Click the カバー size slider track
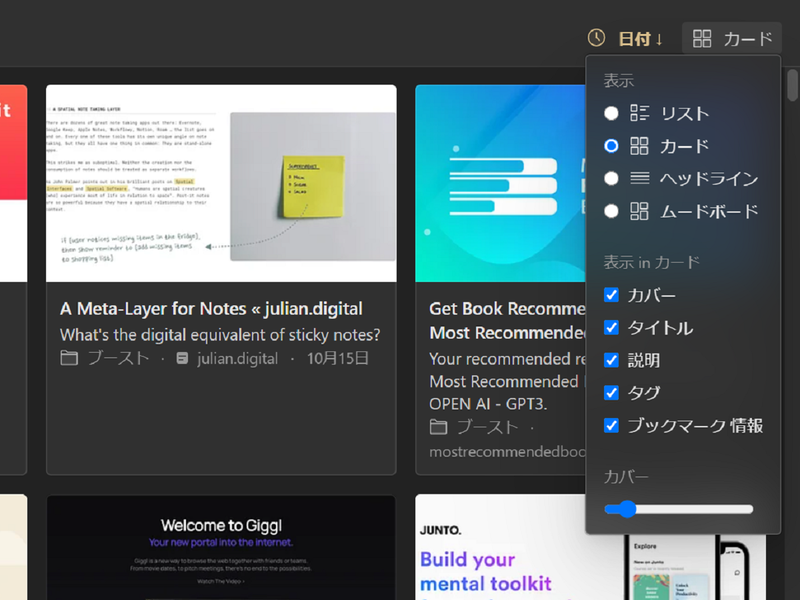Viewport: 800px width, 600px height. coord(690,509)
